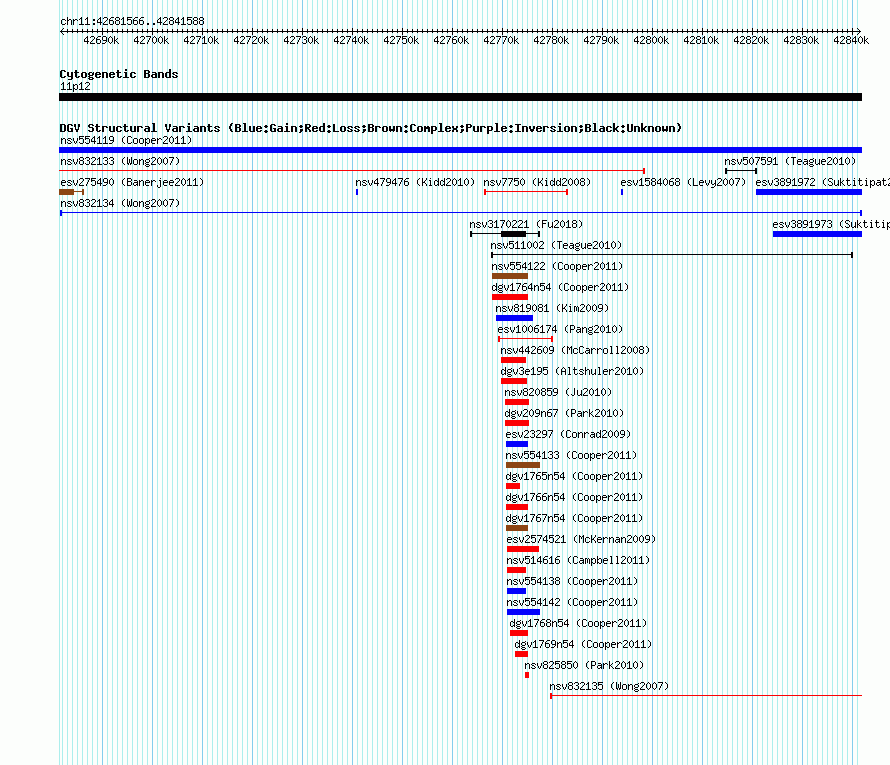Image resolution: width=890 pixels, height=765 pixels.
Task: Select red bar under nsv820859
Action: point(517,402)
